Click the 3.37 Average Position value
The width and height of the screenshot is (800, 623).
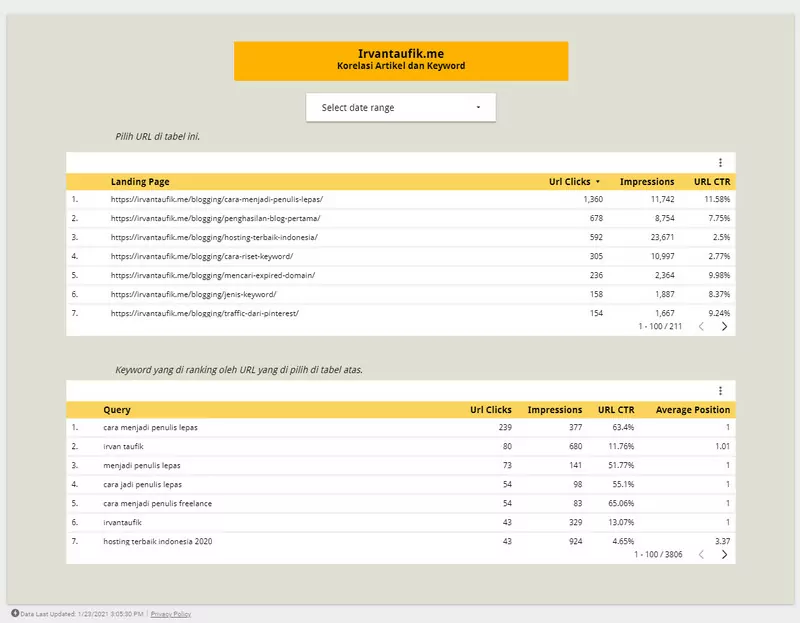(x=722, y=541)
